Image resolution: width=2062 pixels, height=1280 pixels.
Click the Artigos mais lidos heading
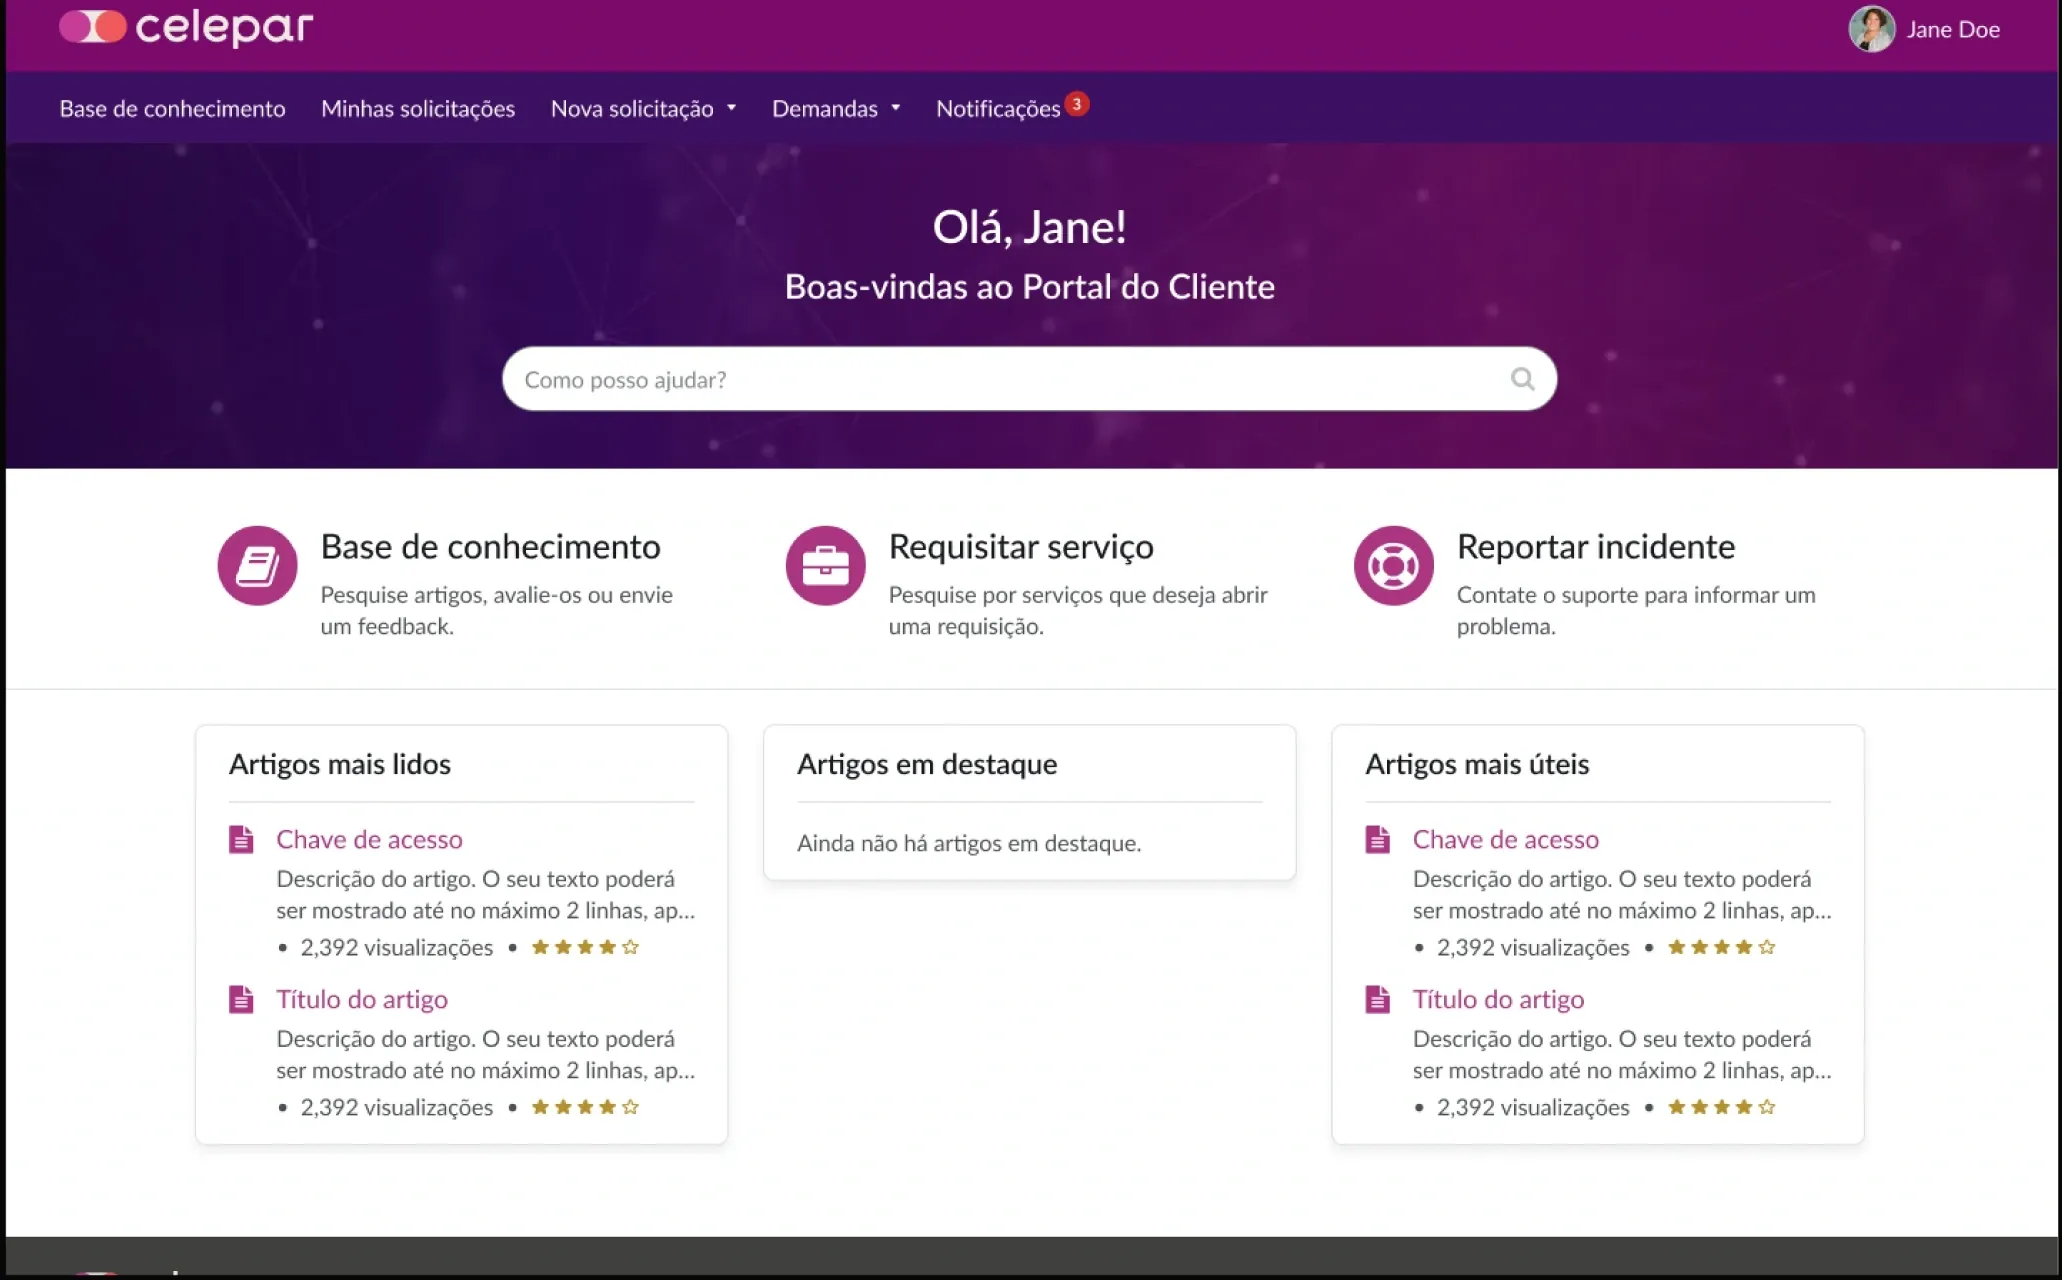pos(340,764)
